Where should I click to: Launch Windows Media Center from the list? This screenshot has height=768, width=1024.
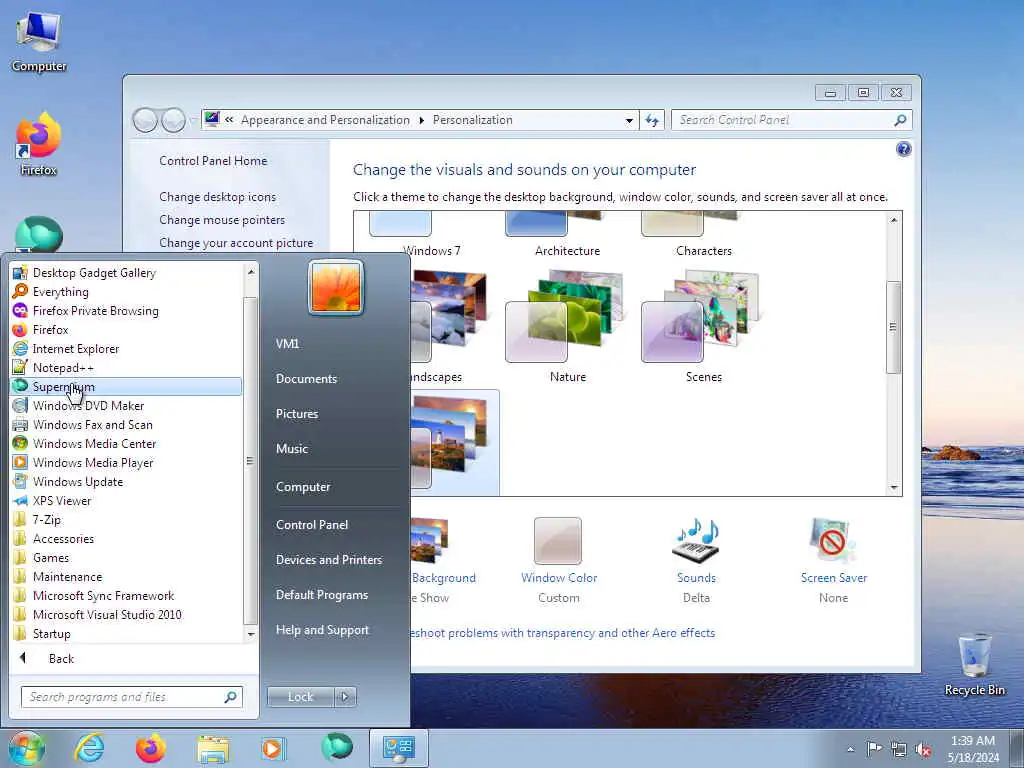[x=125, y=443]
